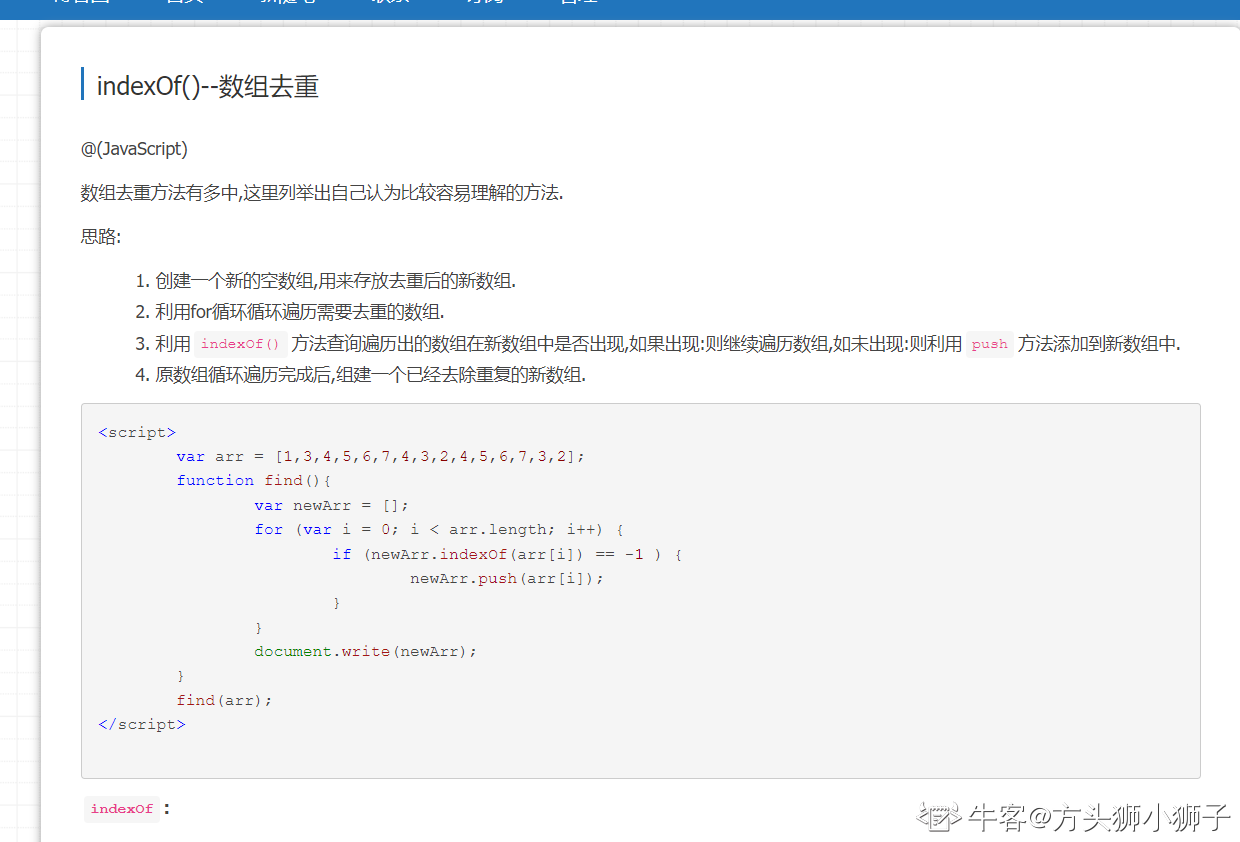Viewport: 1240px width, 842px height.
Task: Click the for-loop line in the code
Action: 439,529
